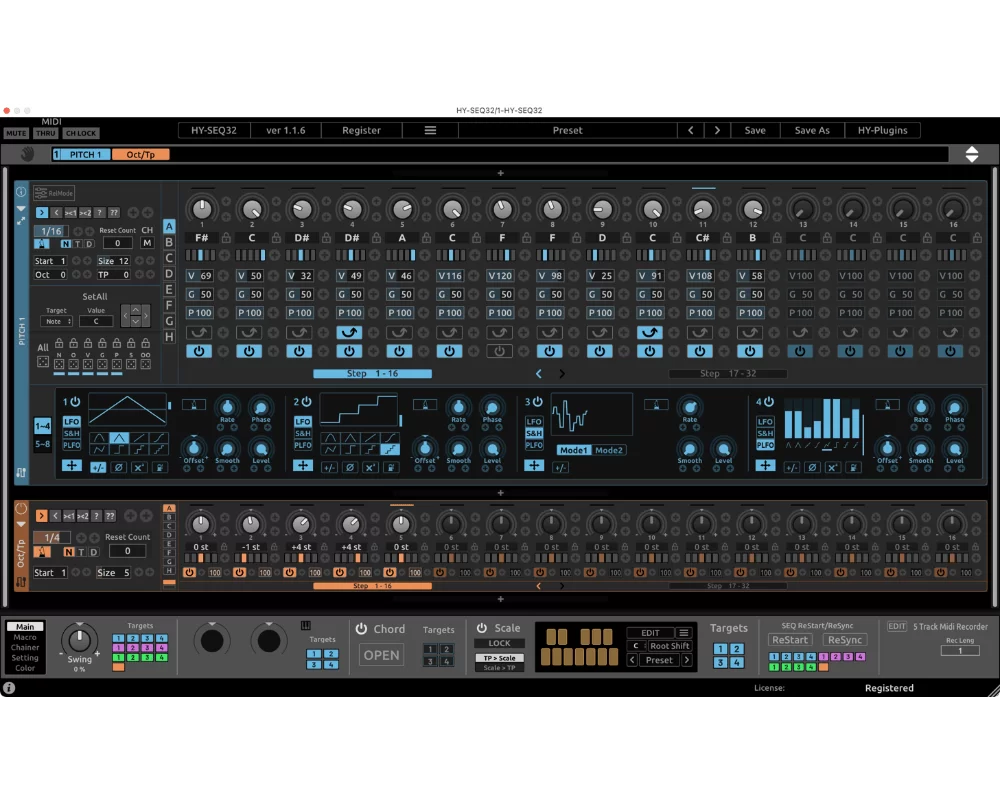This screenshot has height=800, width=1000.
Task: Select the ><1 ping-pong direction on PITCH 1
Action: point(70,212)
